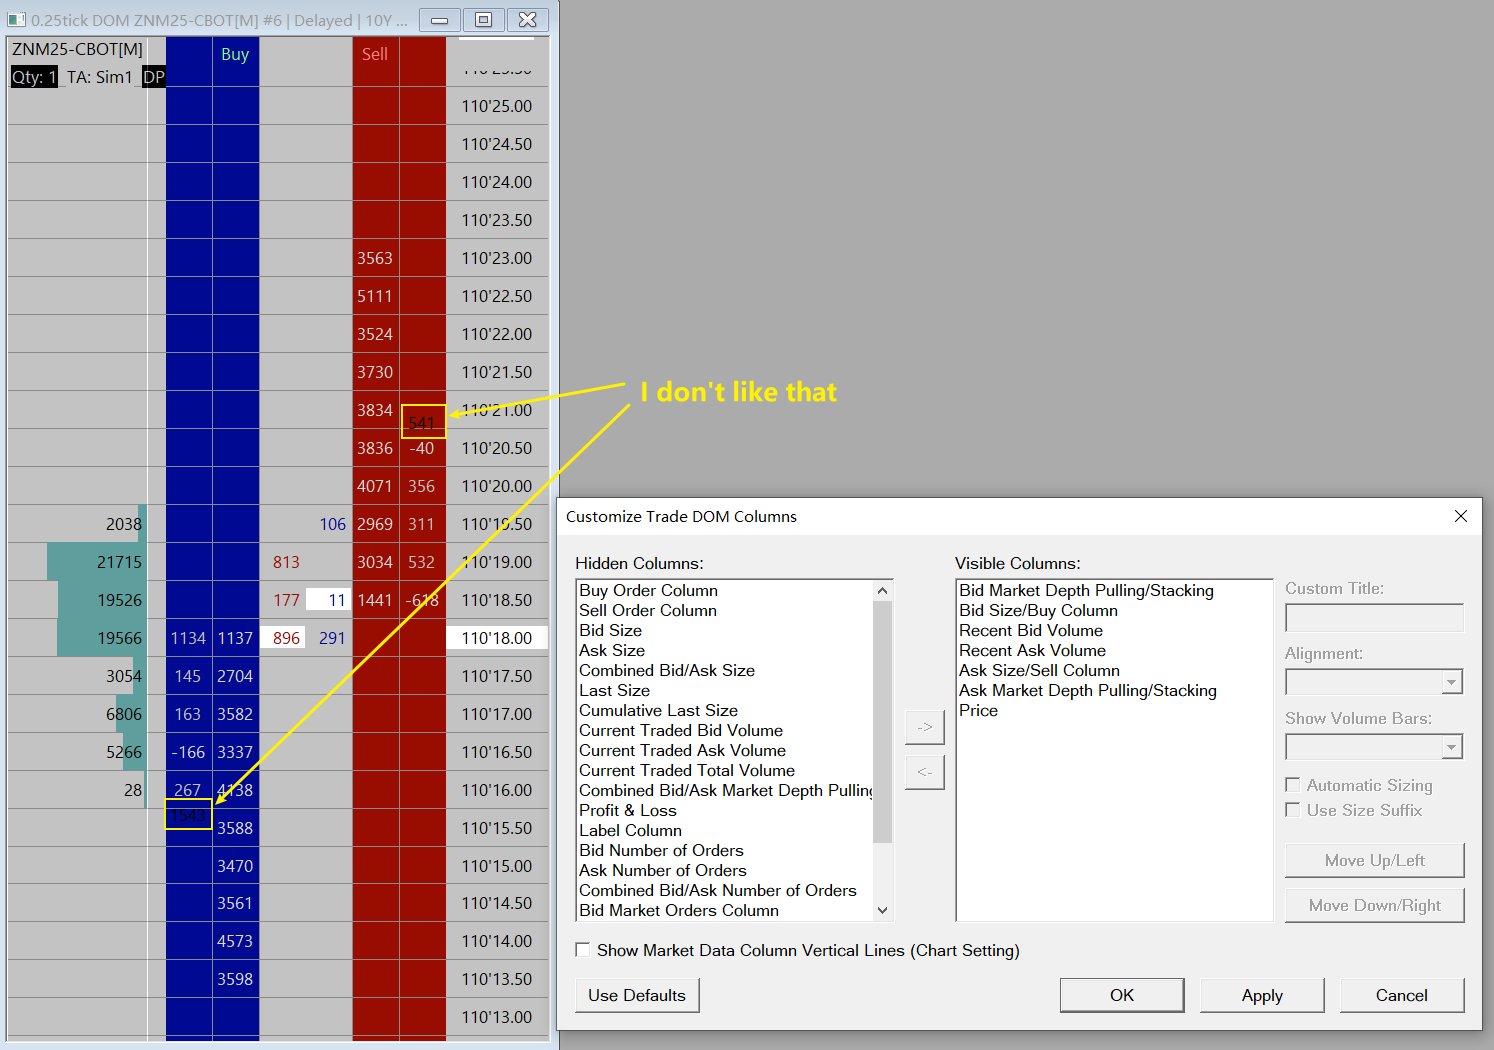Image resolution: width=1494 pixels, height=1050 pixels.
Task: Click Move Down/Right button
Action: (x=1374, y=905)
